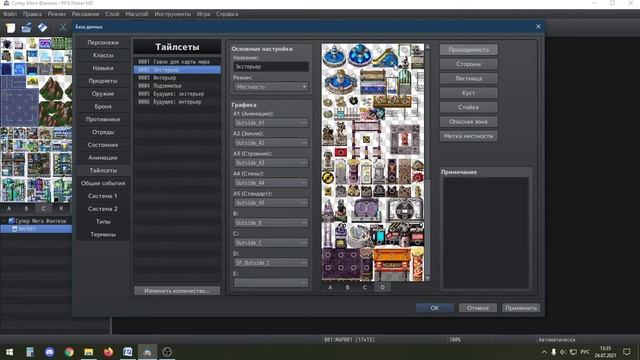Switch to the Анимации database tab
640x360 pixels.
tap(103, 158)
